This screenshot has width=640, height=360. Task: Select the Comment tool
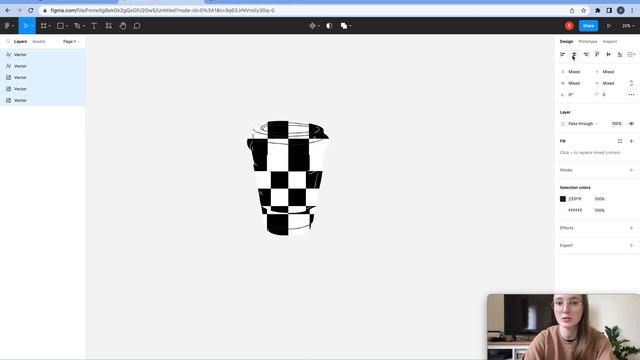[137, 26]
